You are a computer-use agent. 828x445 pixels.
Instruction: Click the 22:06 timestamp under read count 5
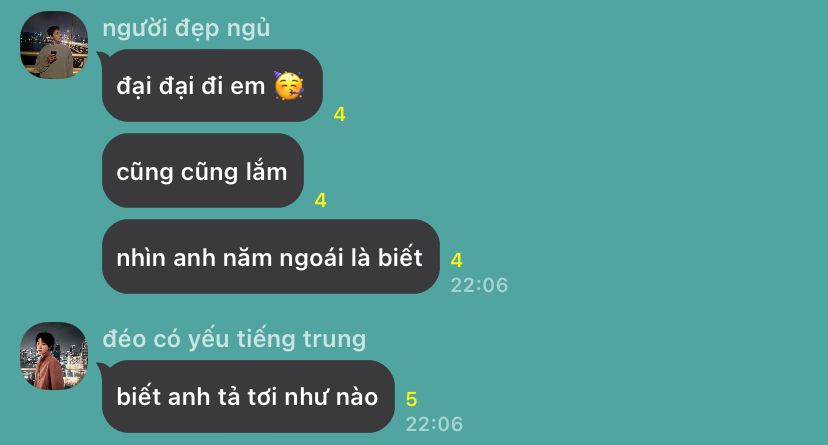coord(434,424)
